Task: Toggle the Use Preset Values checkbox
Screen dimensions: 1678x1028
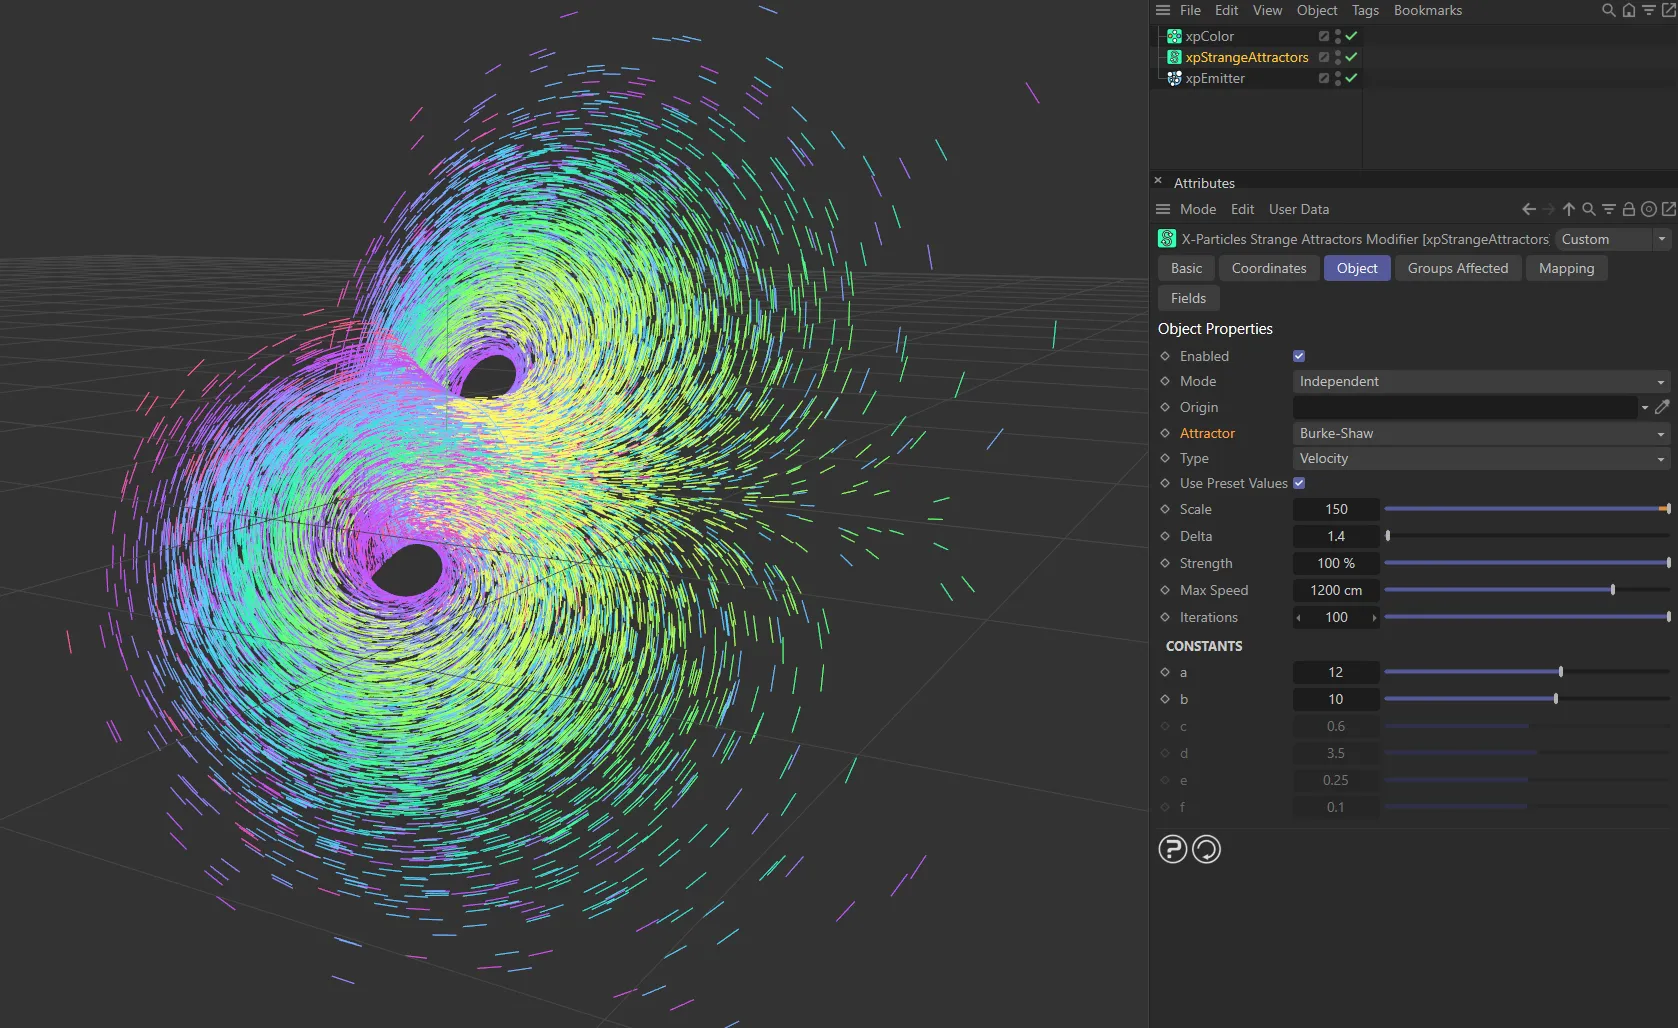Action: point(1299,483)
